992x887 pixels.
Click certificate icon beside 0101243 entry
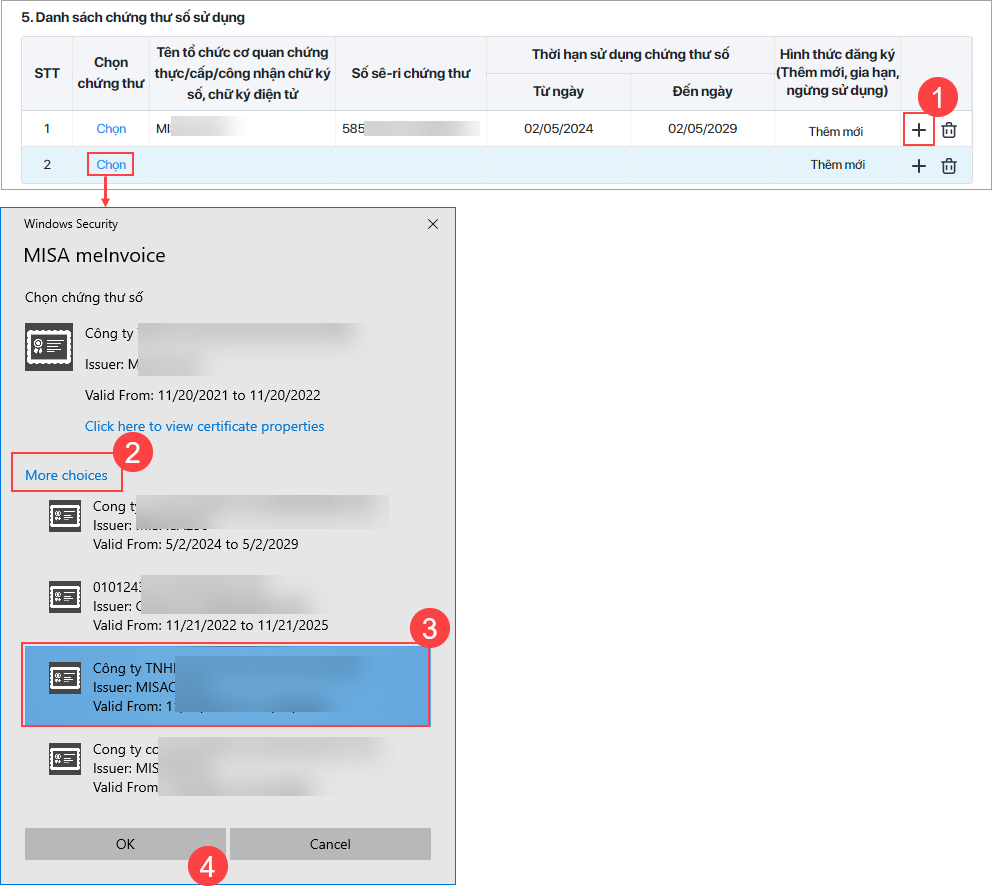coord(65,597)
